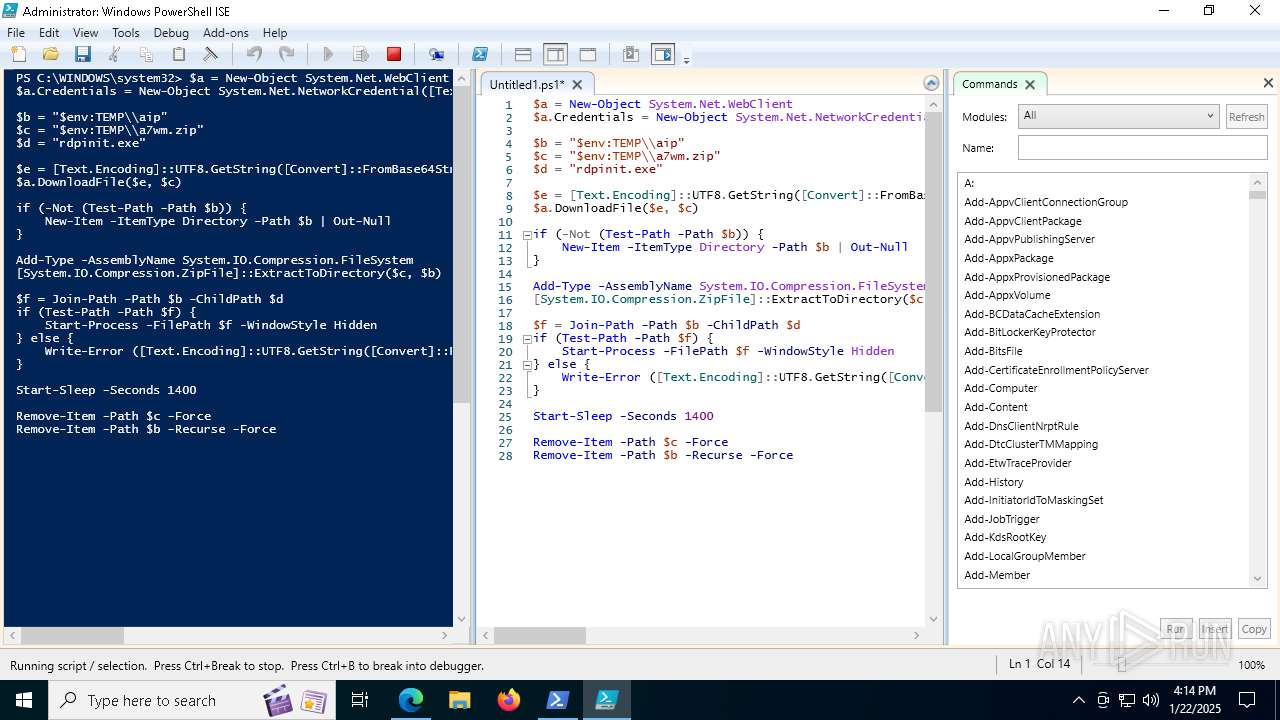Paste from clipboard using toolbar icon

tap(178, 54)
